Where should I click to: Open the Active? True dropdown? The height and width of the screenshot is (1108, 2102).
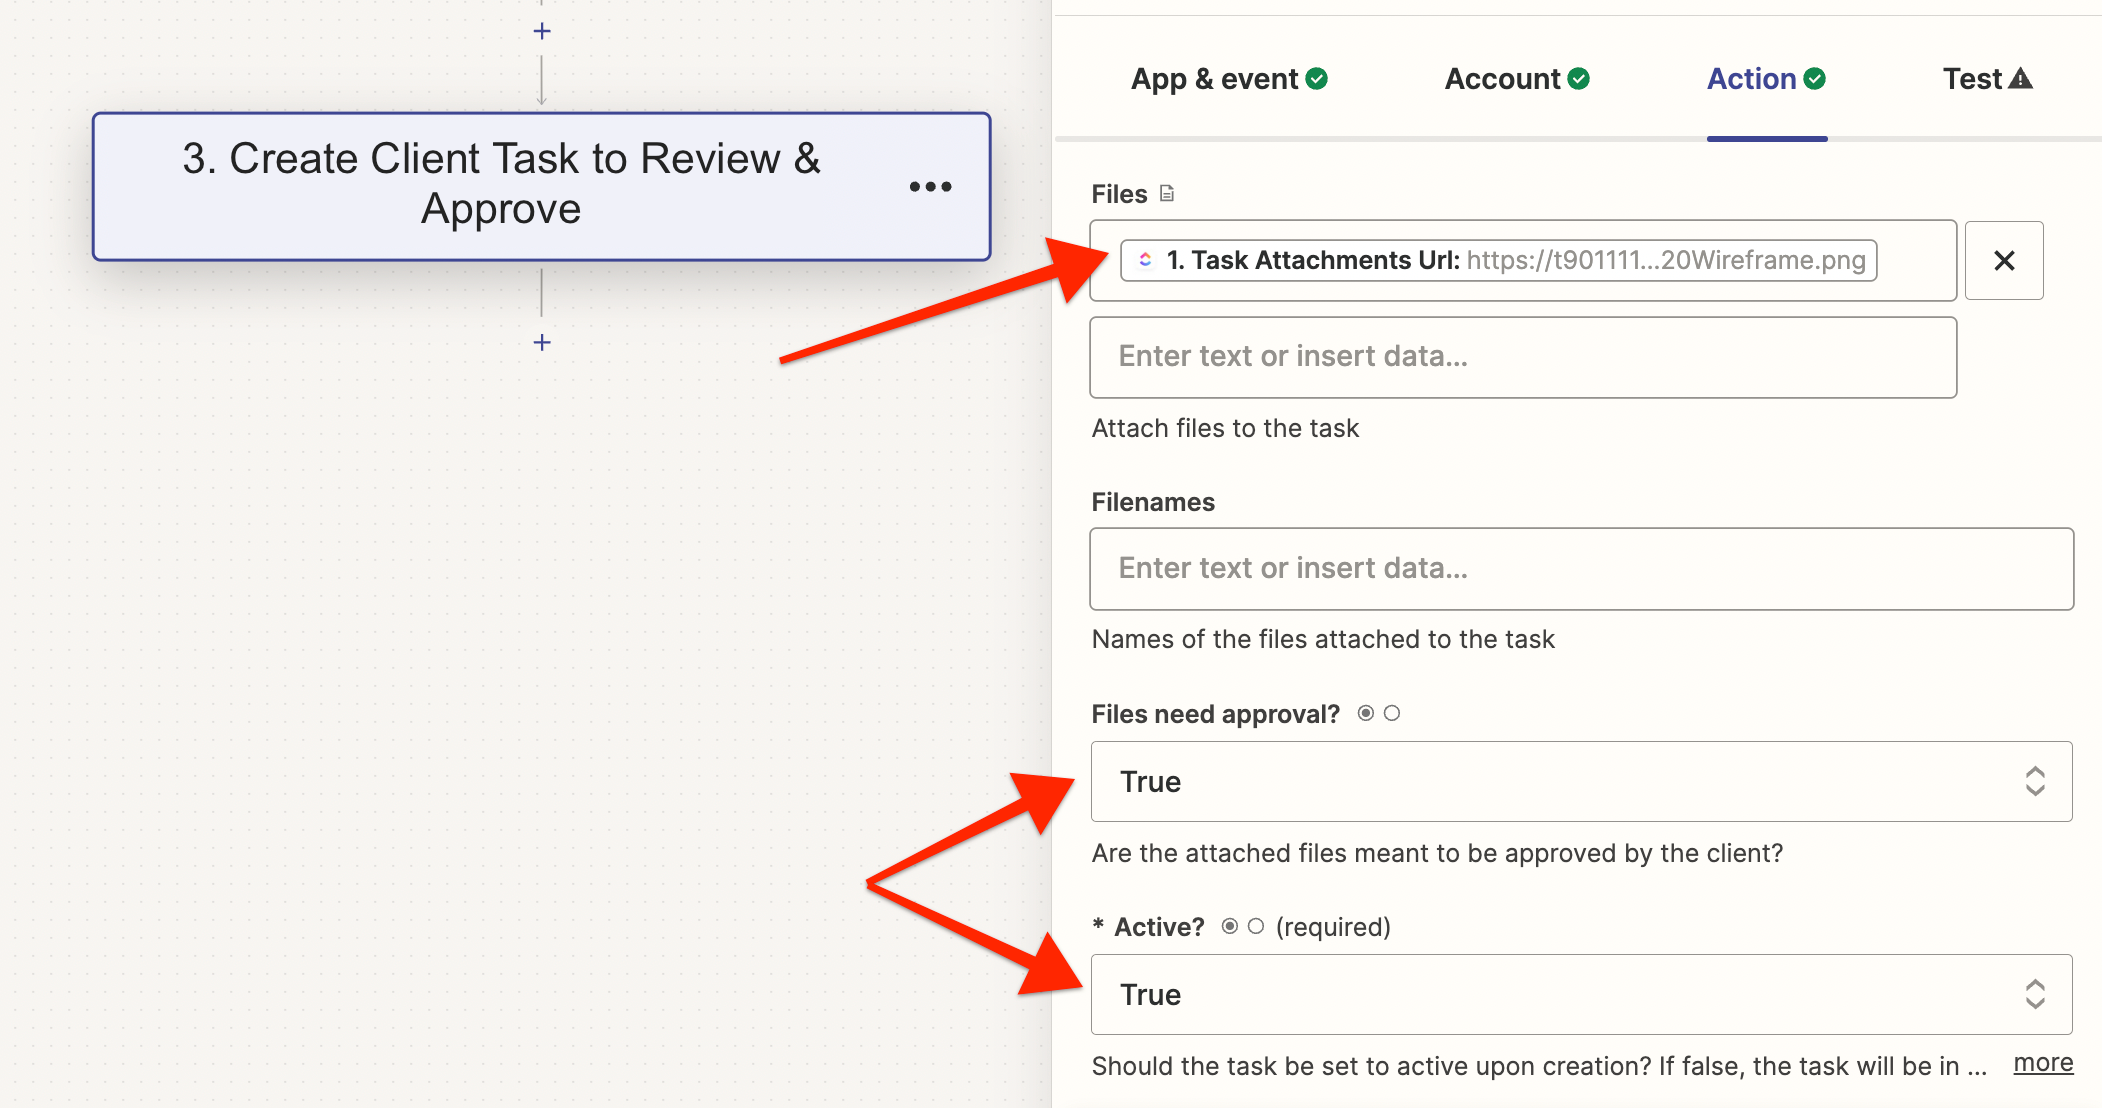tap(1580, 994)
